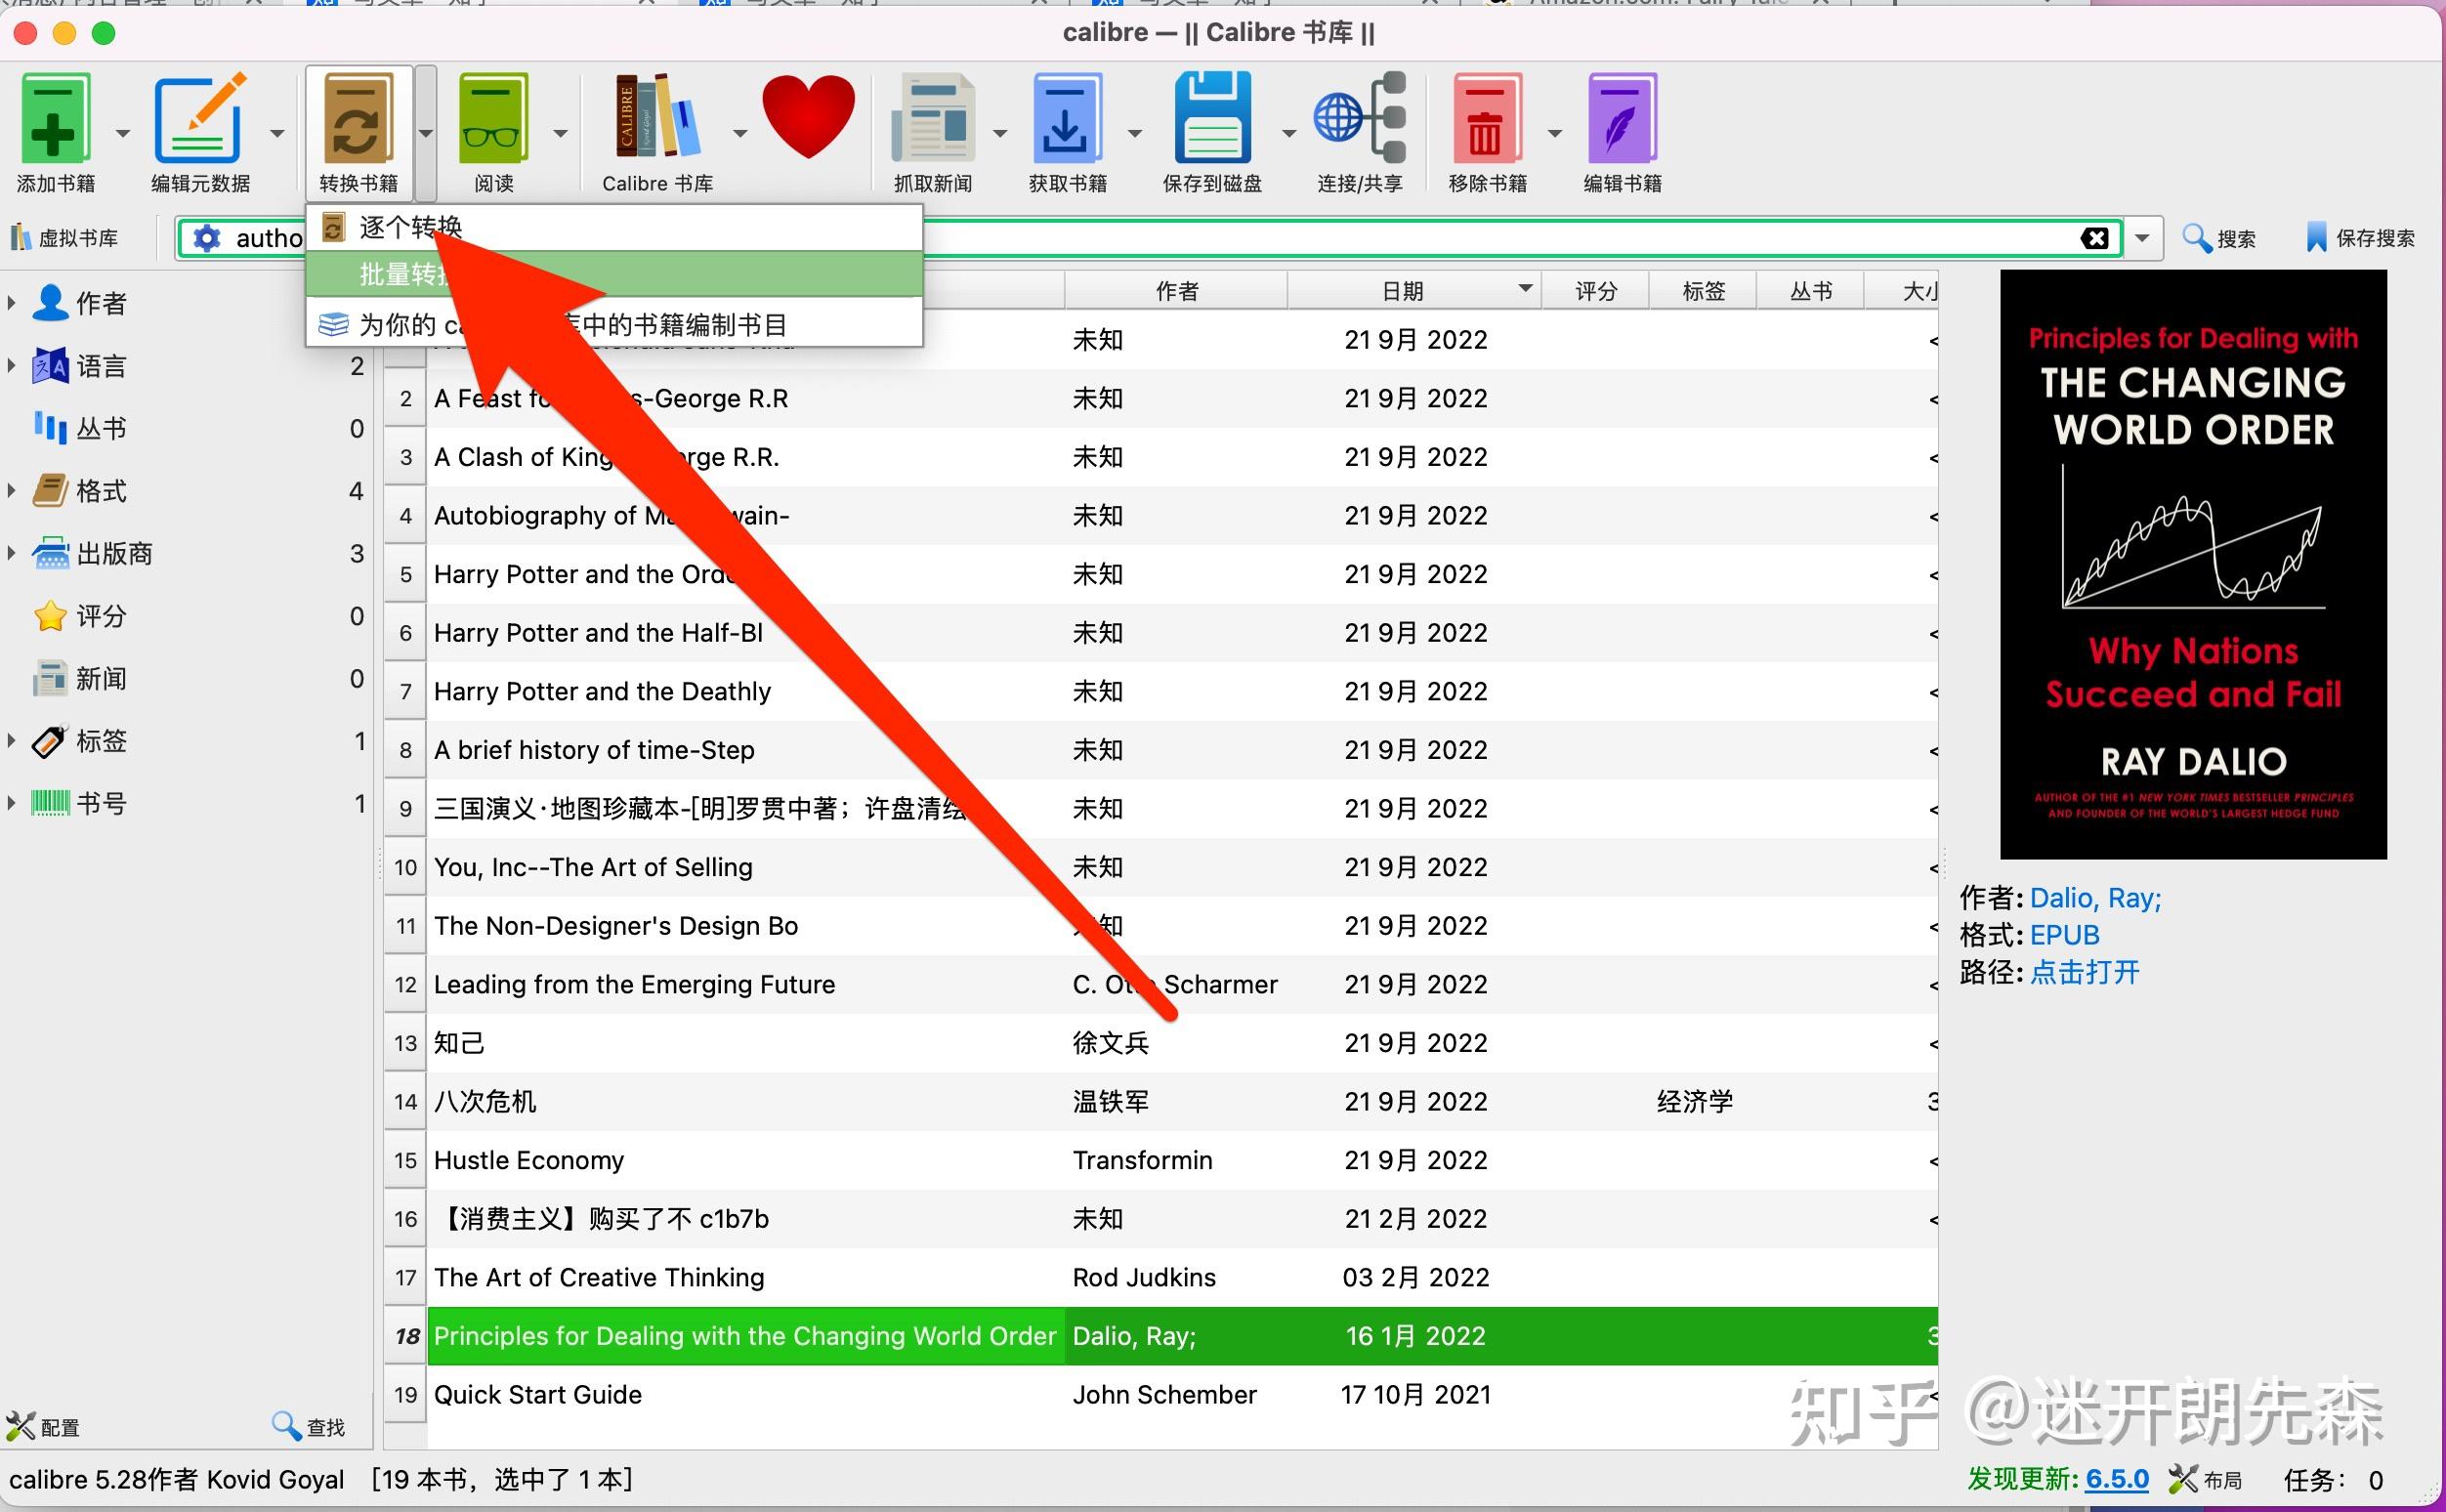
Task: Click the author link Dalio, Ray;
Action: 2095,898
